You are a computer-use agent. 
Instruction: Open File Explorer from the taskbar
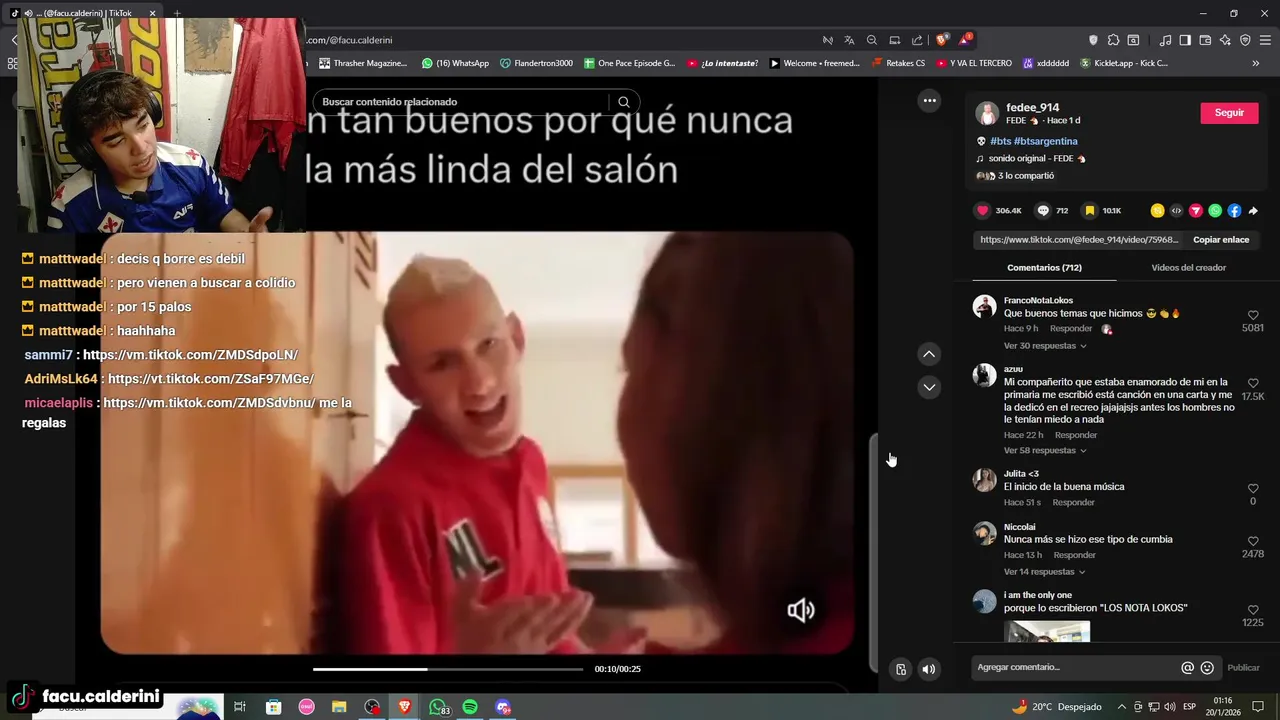(339, 707)
